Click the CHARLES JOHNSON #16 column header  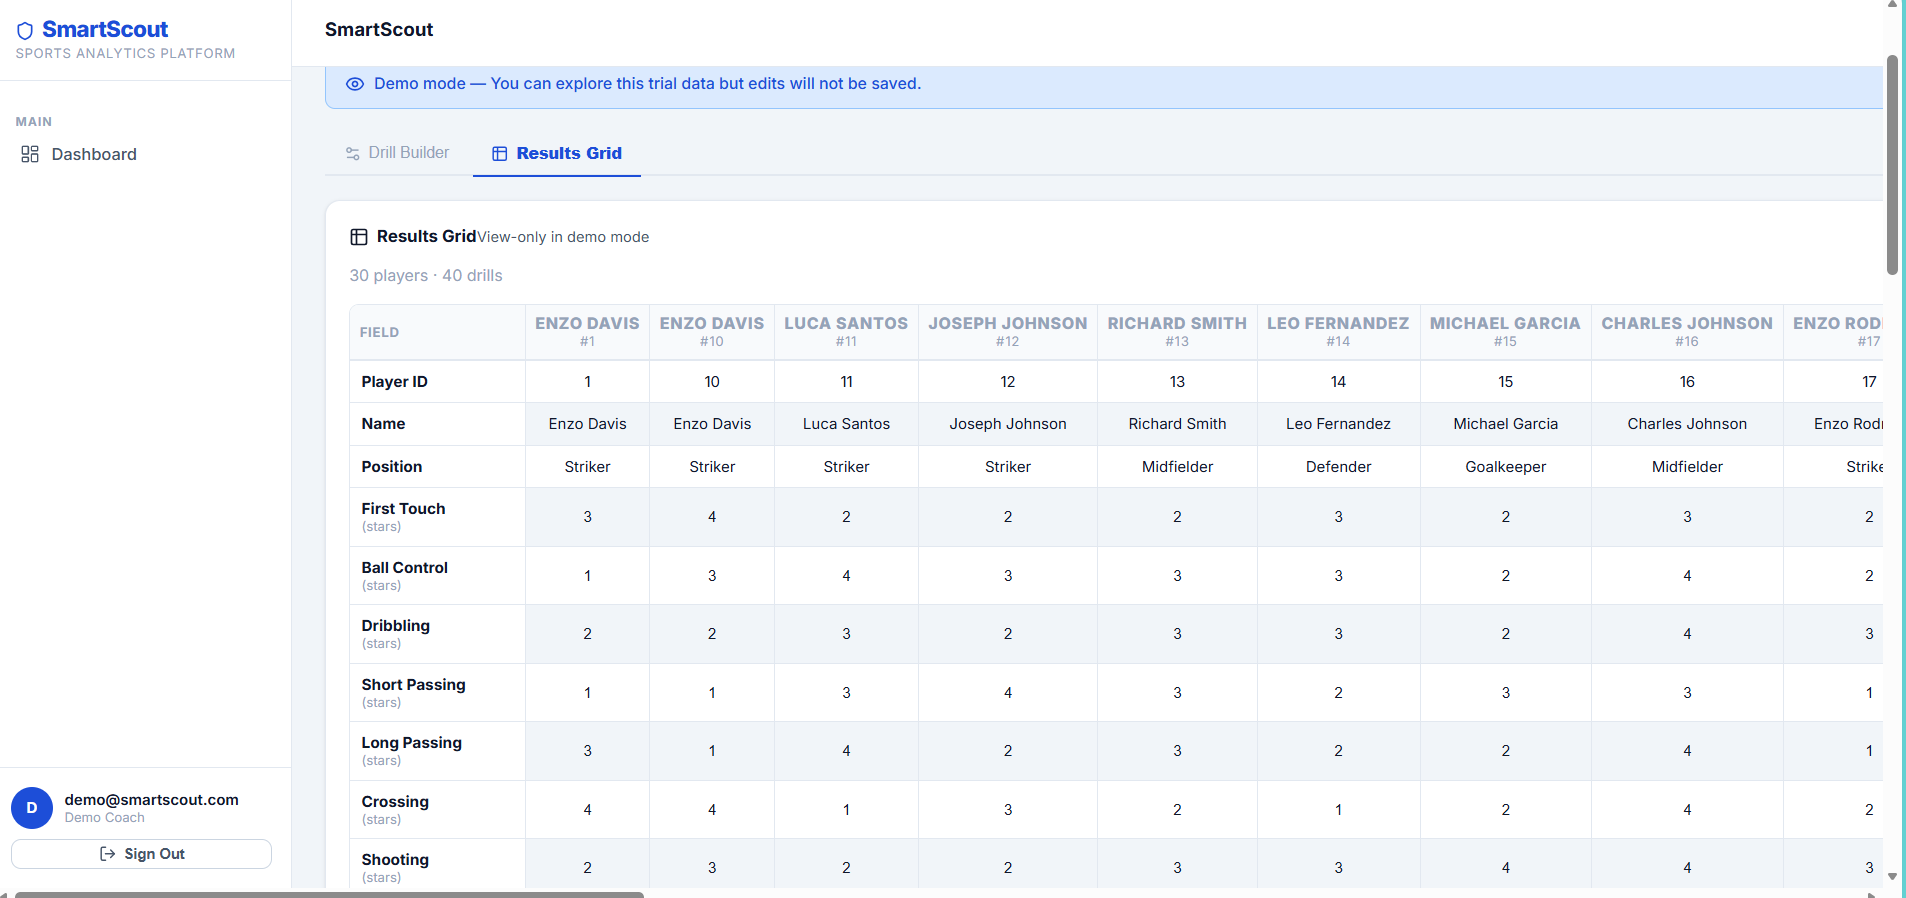pyautogui.click(x=1687, y=332)
